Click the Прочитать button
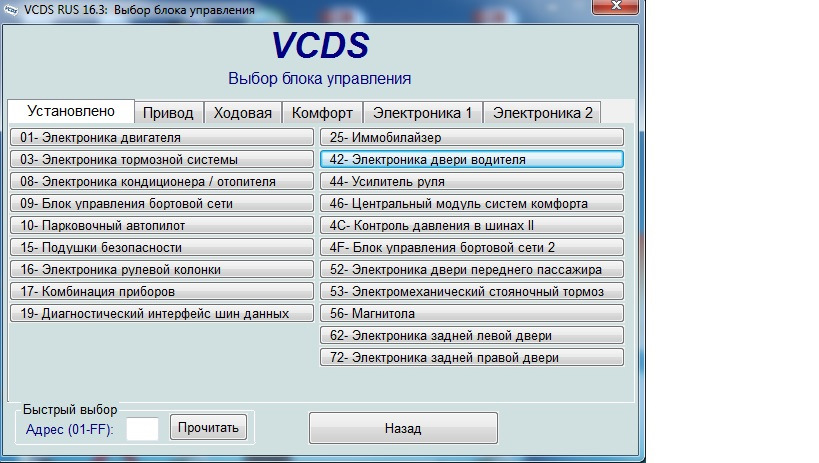Screen dimensions: 819x463 click(x=208, y=427)
